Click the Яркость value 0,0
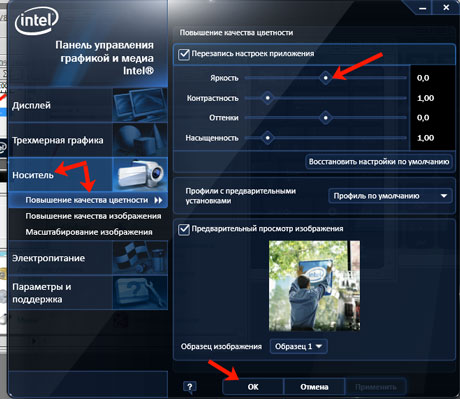The image size is (460, 399). [x=423, y=78]
